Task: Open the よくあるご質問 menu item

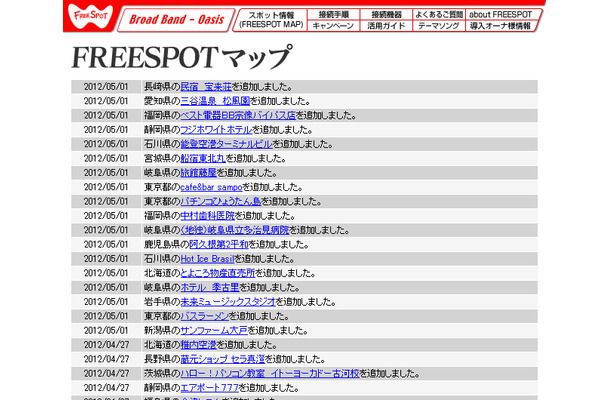Action: [439, 14]
